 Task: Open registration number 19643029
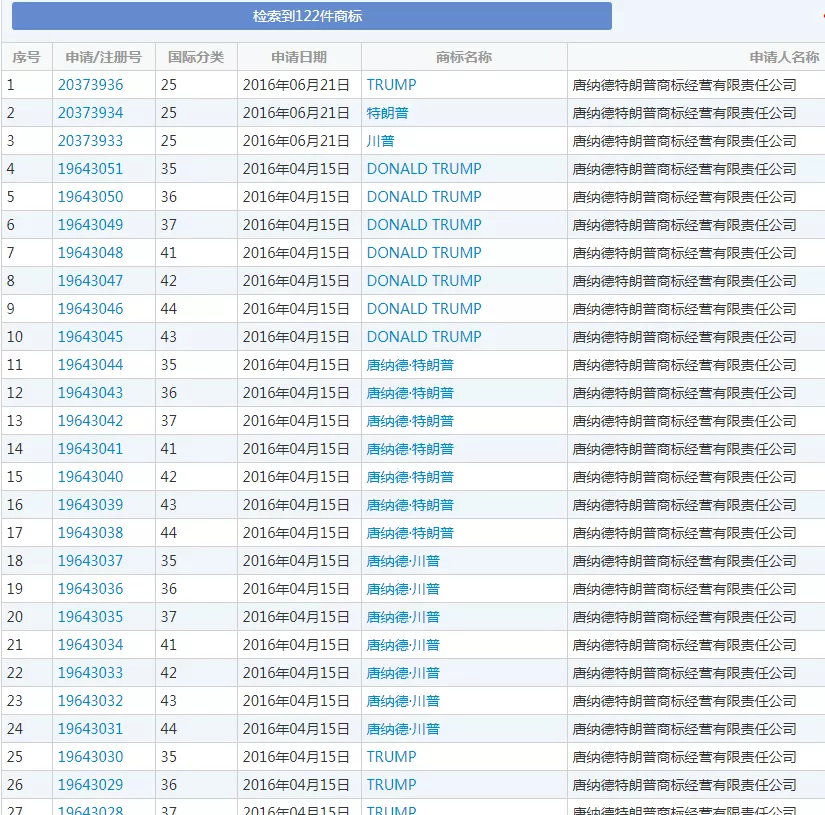click(x=90, y=785)
